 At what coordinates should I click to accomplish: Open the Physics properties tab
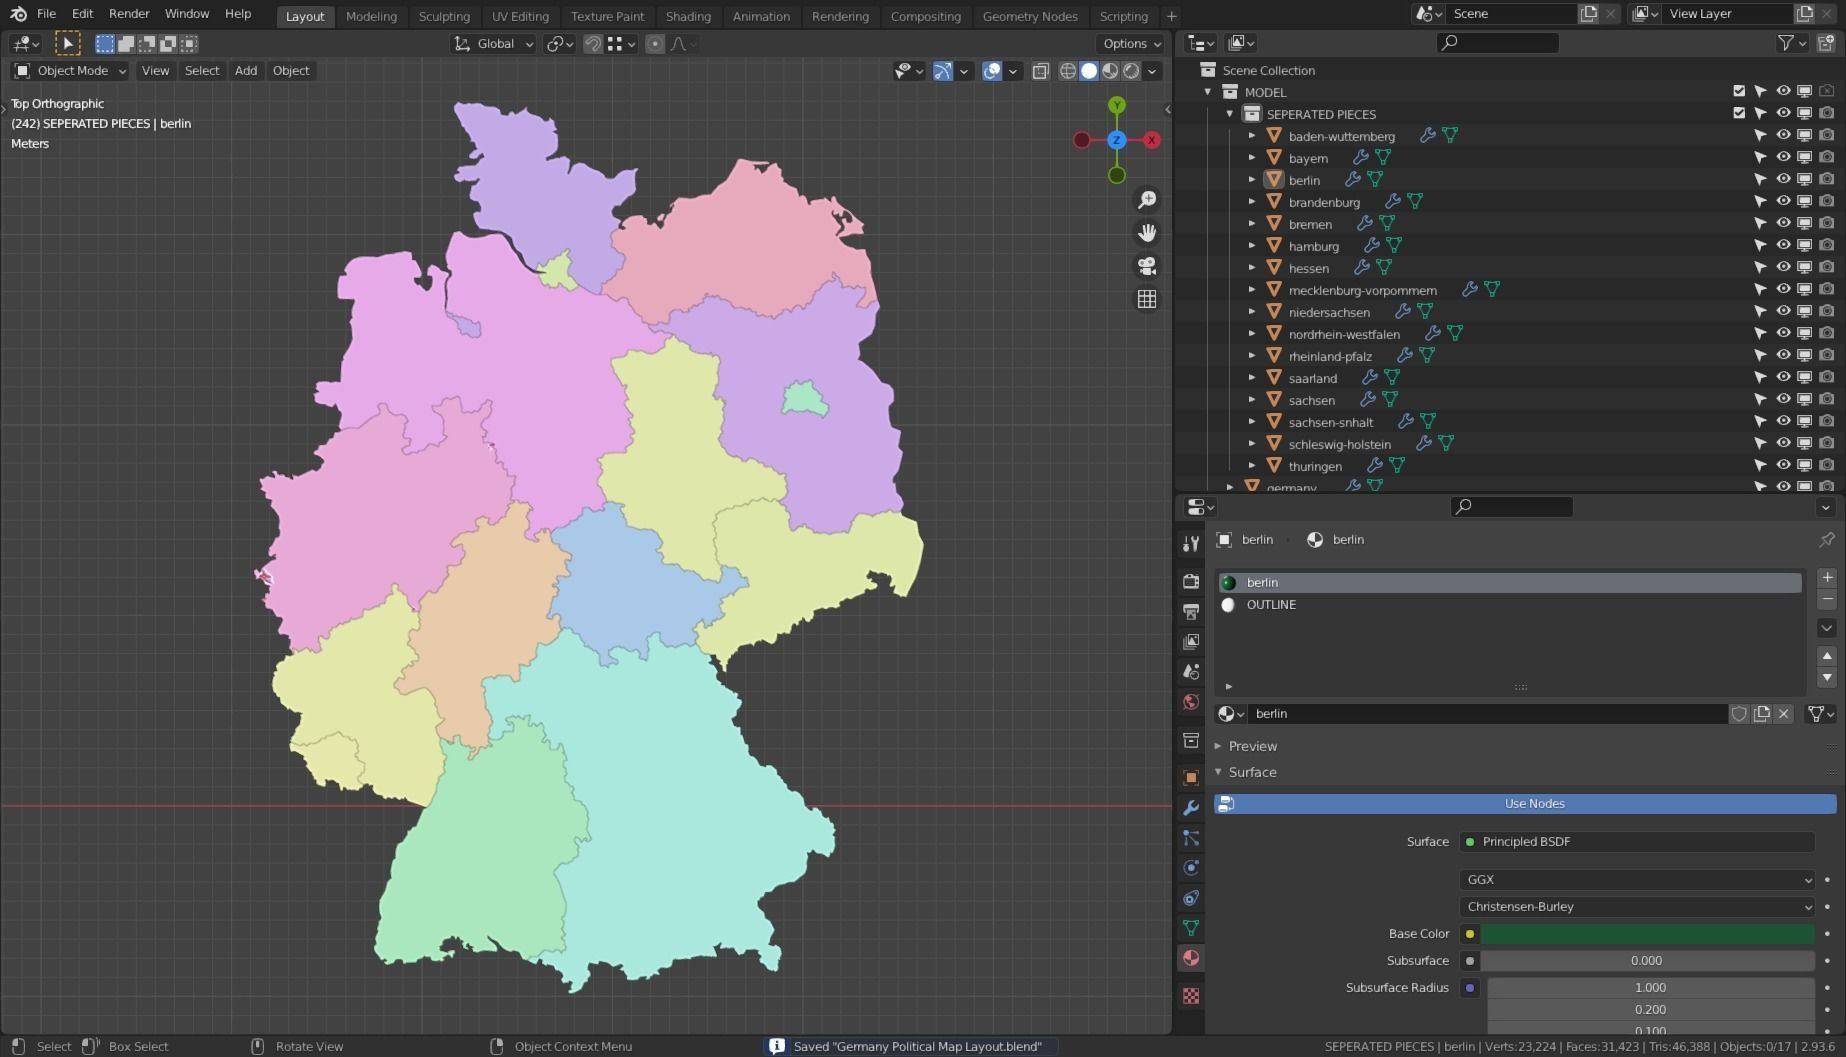tap(1191, 868)
